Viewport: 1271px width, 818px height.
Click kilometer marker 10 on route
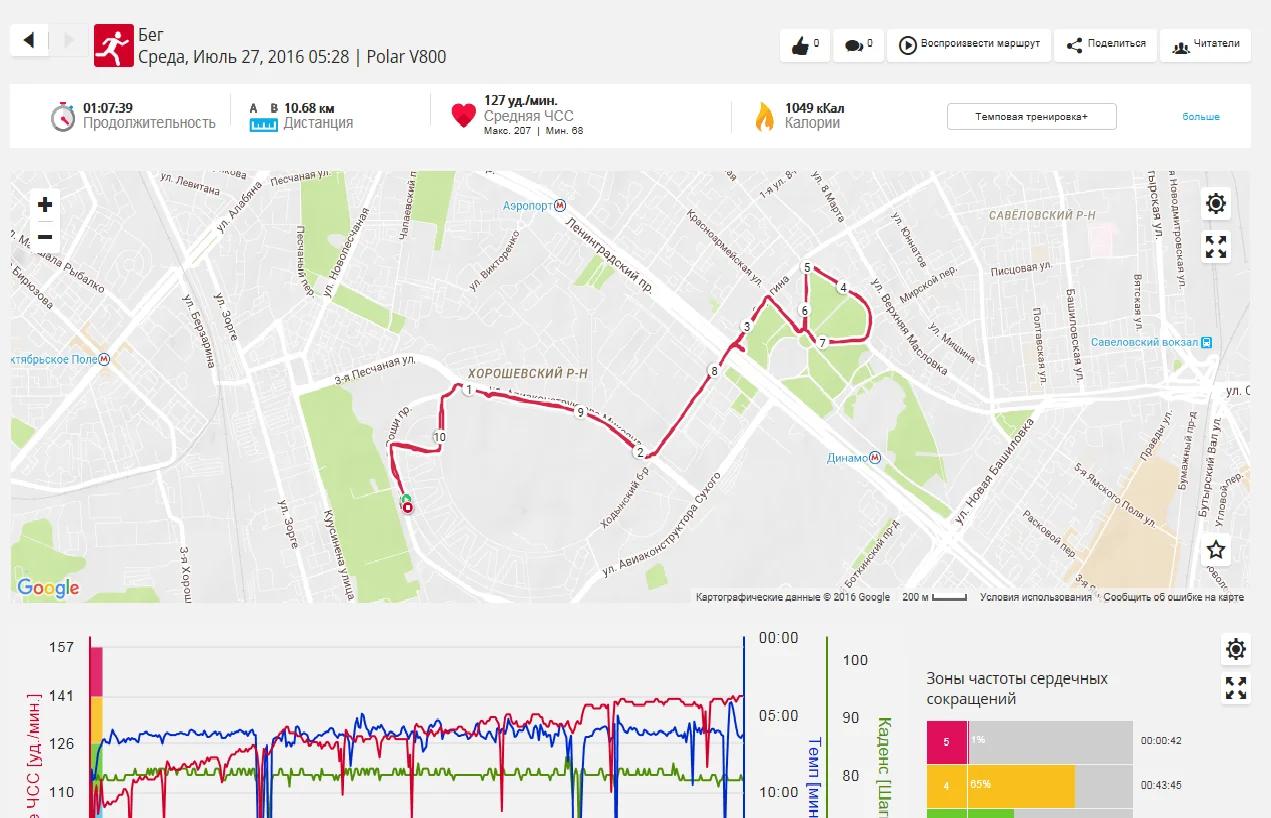(439, 437)
